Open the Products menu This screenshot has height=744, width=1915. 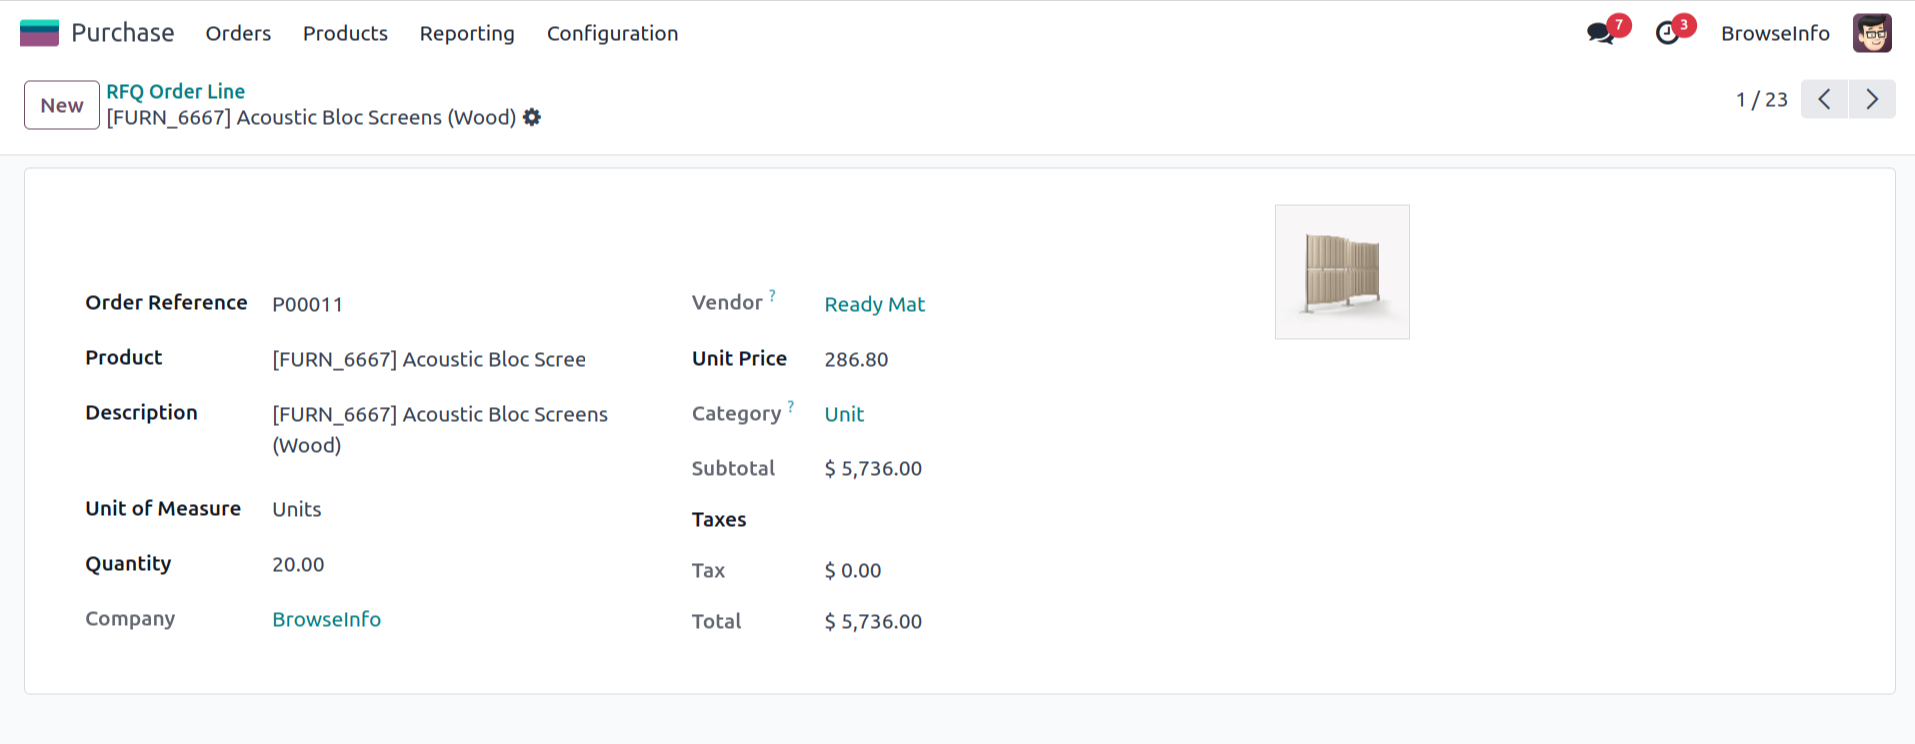(x=345, y=33)
